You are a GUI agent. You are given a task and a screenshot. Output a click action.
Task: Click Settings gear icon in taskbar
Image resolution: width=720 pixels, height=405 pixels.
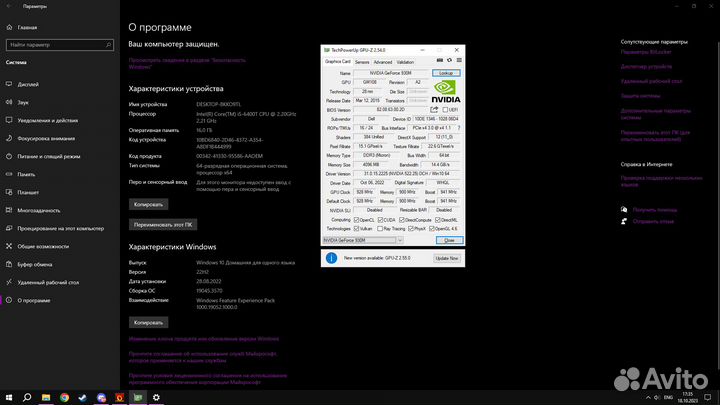tap(156, 397)
